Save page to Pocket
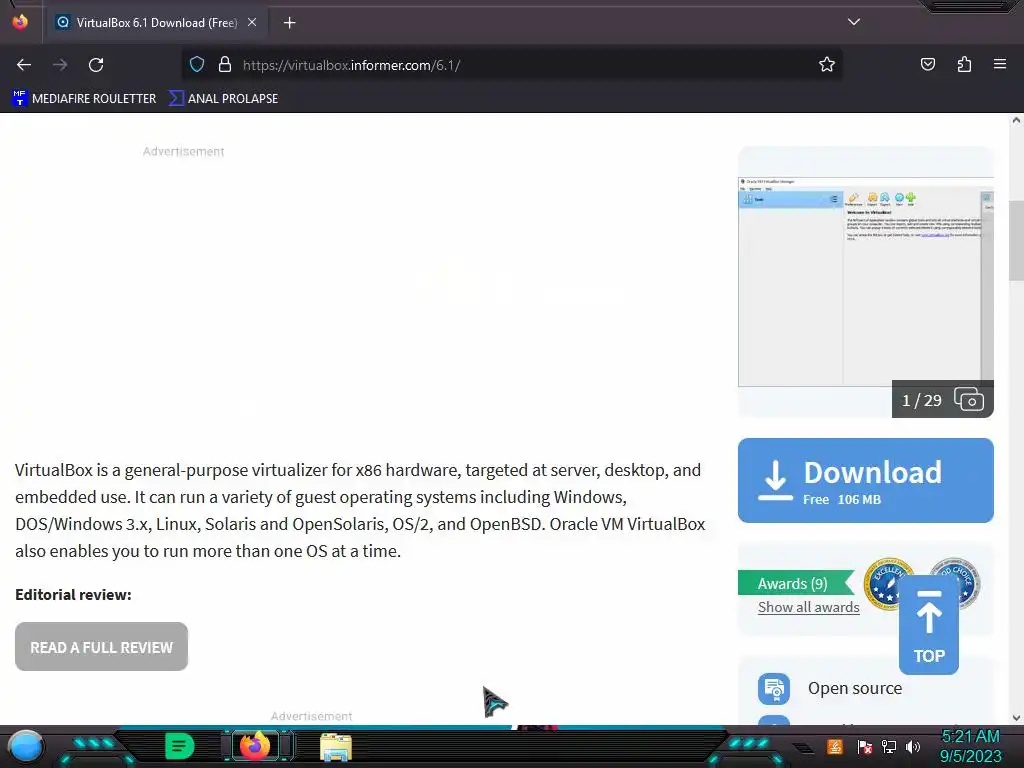1024x768 pixels. pos(927,64)
